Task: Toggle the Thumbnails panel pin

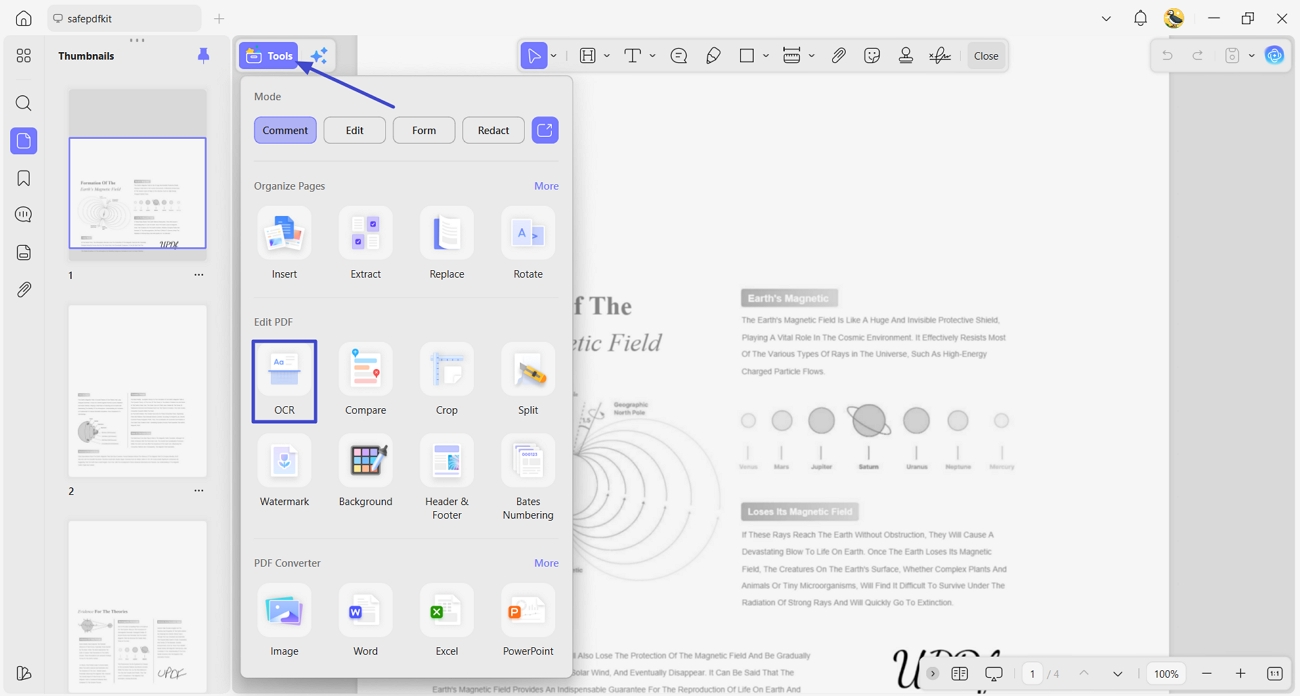Action: click(204, 55)
